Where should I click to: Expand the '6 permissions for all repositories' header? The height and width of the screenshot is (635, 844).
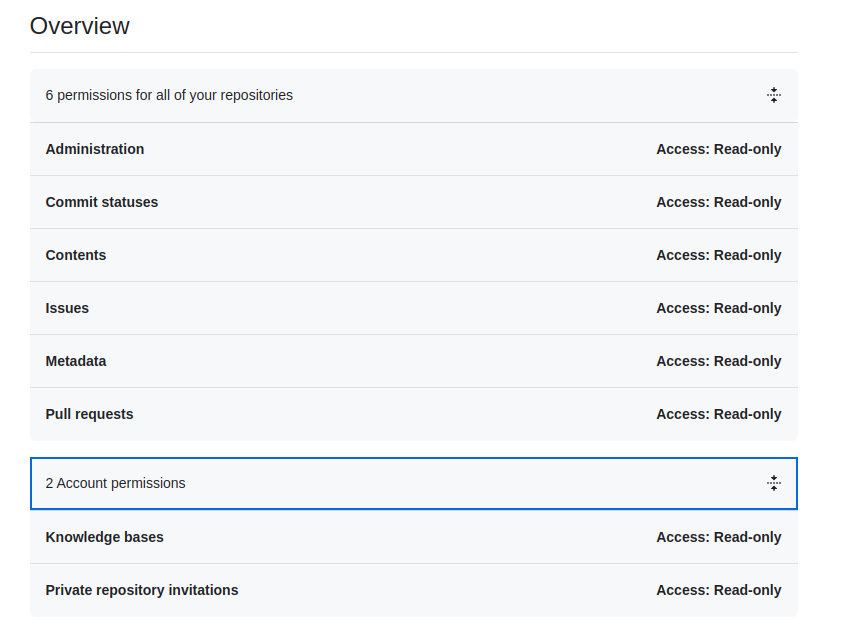(x=169, y=96)
